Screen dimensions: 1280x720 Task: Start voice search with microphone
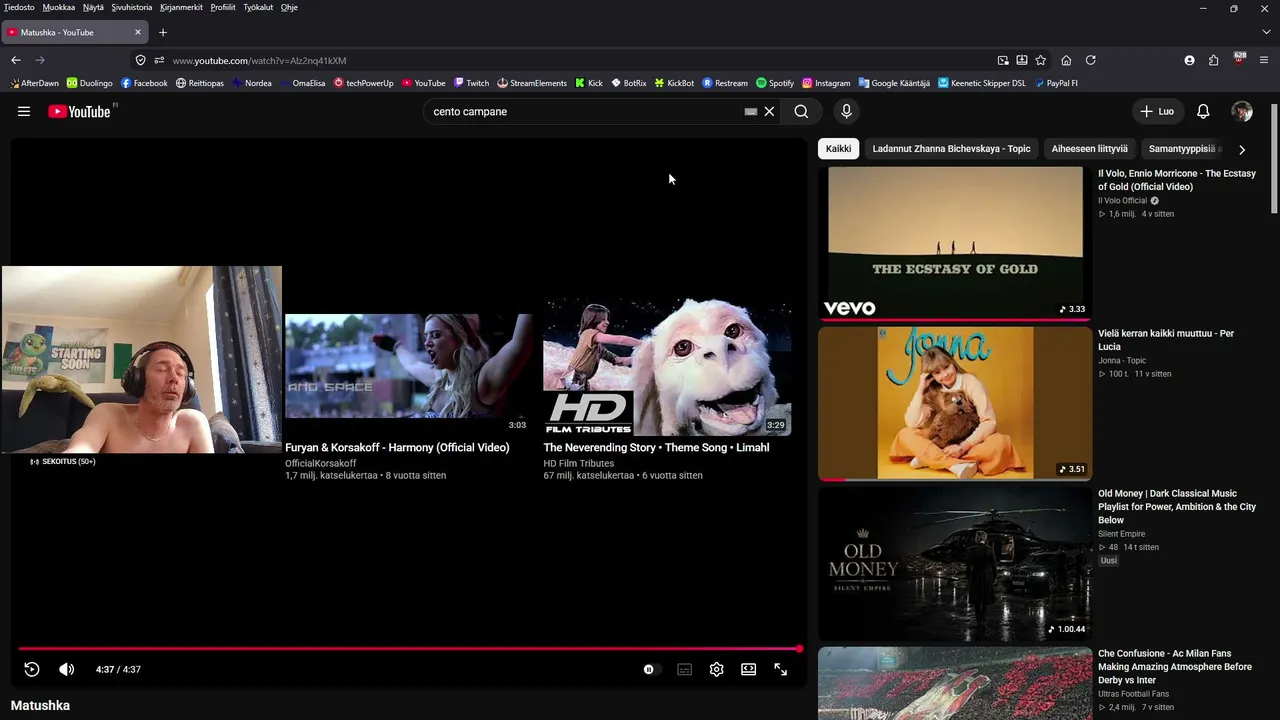click(846, 112)
